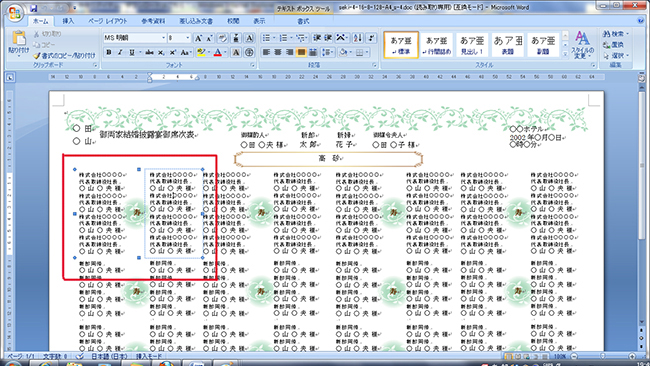The image size is (650, 366).
Task: Switch to 差し込み文書 ribbon tab
Action: pos(196,21)
